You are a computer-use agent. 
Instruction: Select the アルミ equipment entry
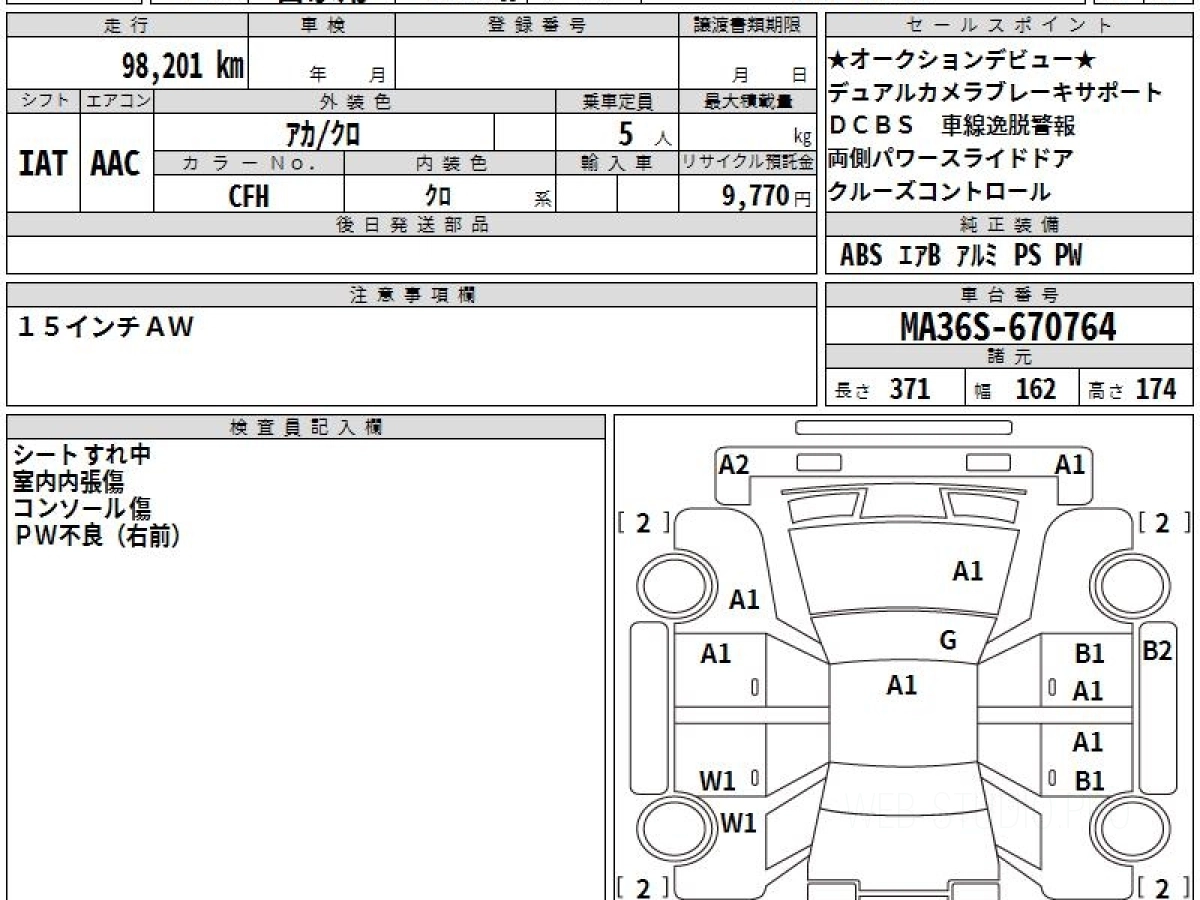977,256
